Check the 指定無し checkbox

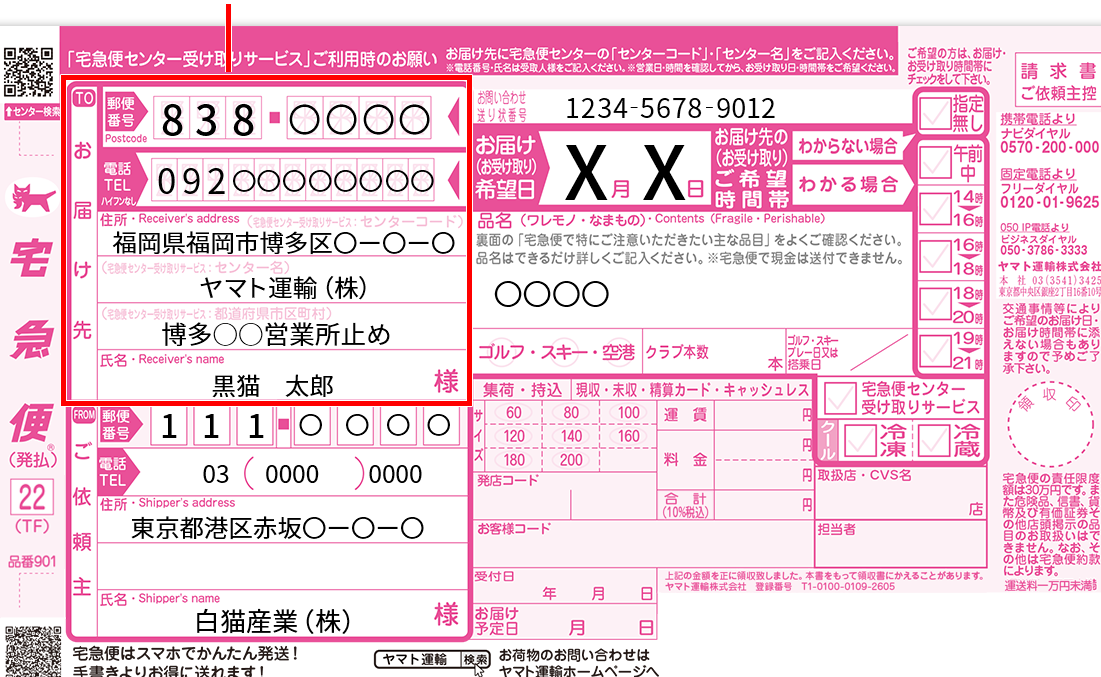(935, 114)
